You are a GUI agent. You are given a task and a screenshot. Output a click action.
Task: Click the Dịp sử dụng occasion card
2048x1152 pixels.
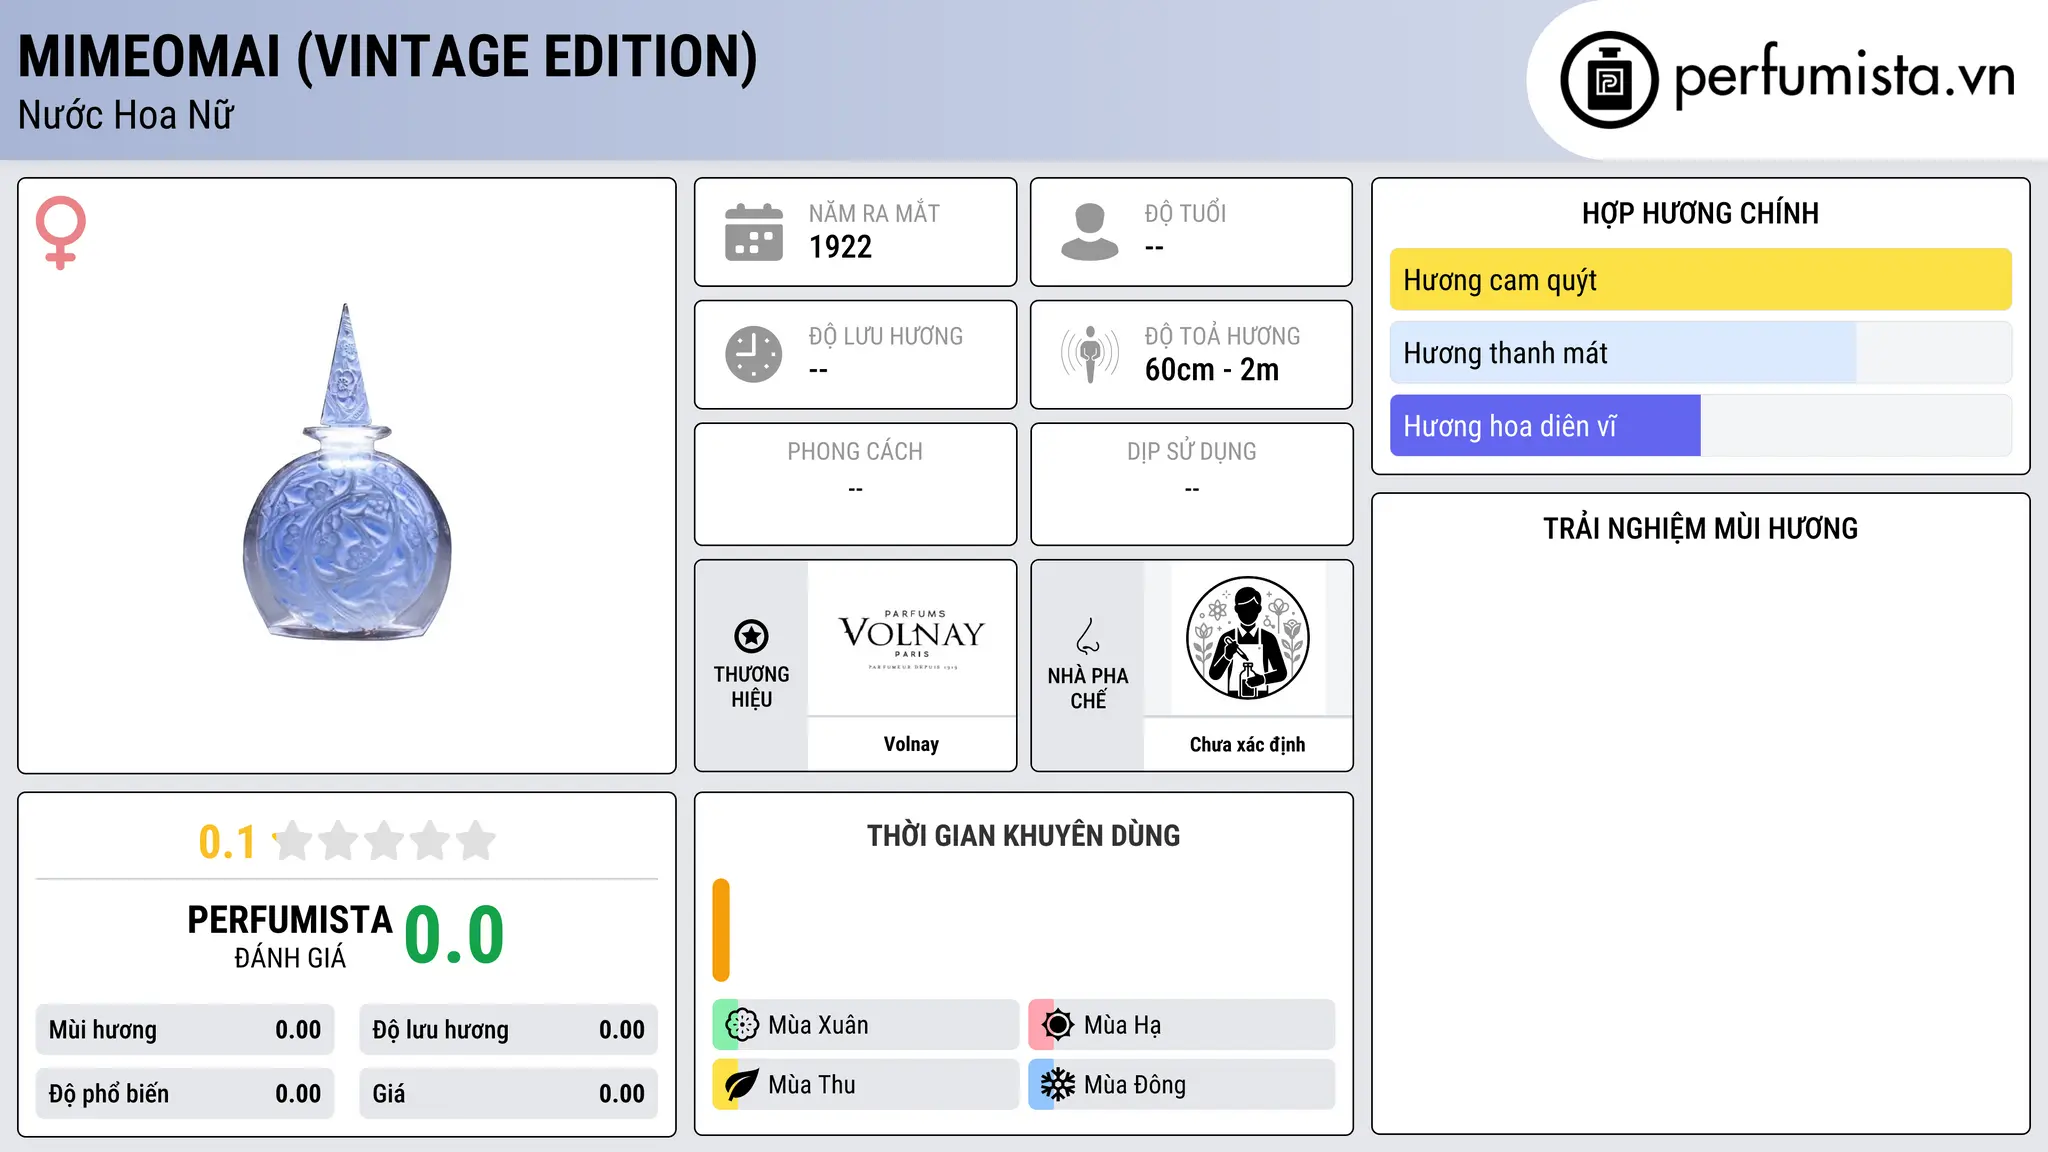click(x=1191, y=484)
